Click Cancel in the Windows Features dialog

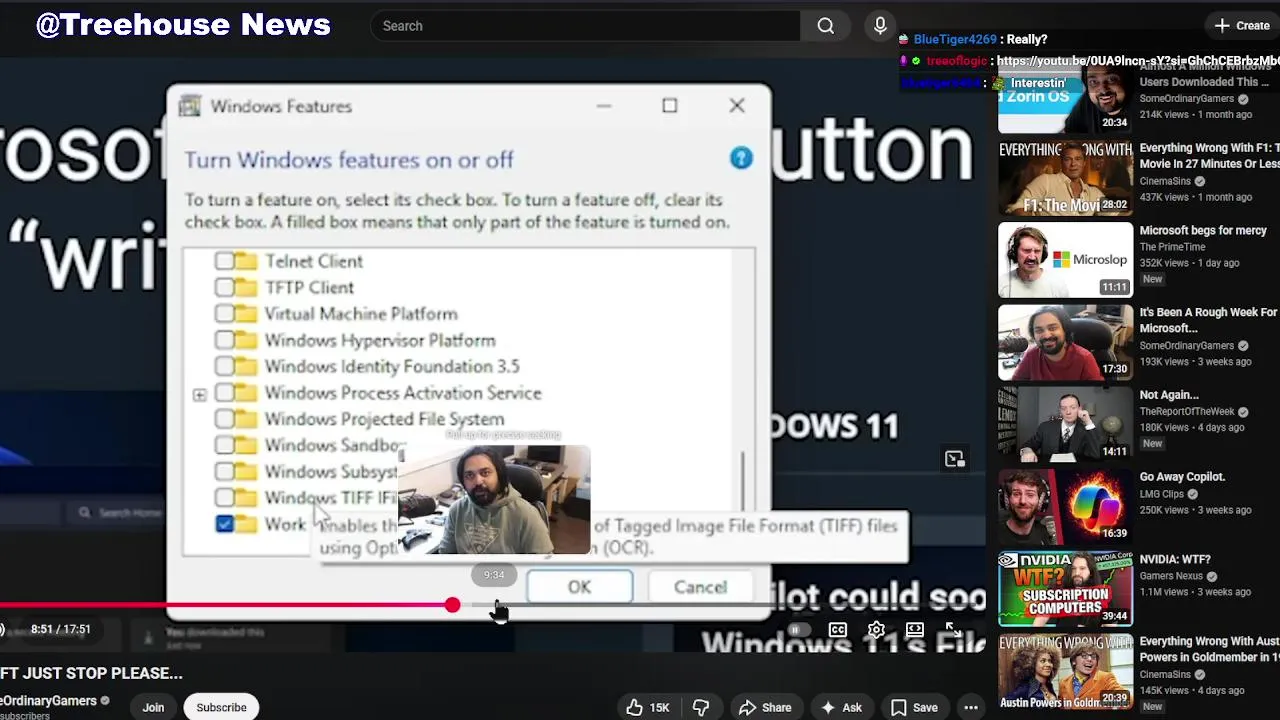click(x=700, y=587)
